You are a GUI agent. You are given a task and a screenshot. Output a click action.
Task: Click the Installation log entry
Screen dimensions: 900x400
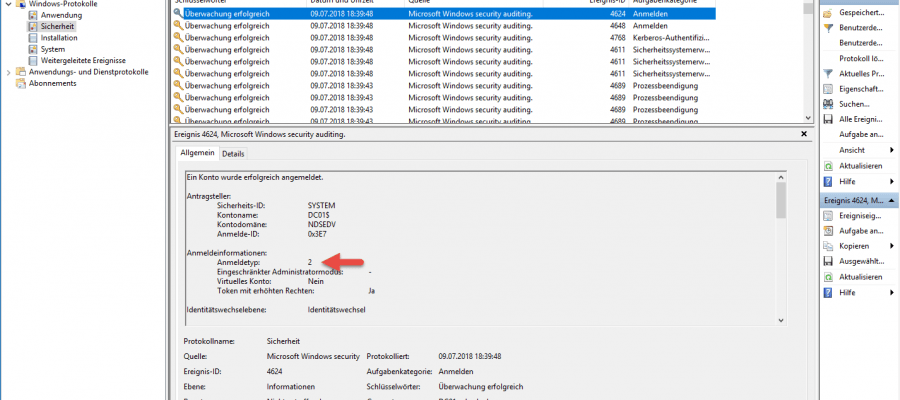point(60,38)
